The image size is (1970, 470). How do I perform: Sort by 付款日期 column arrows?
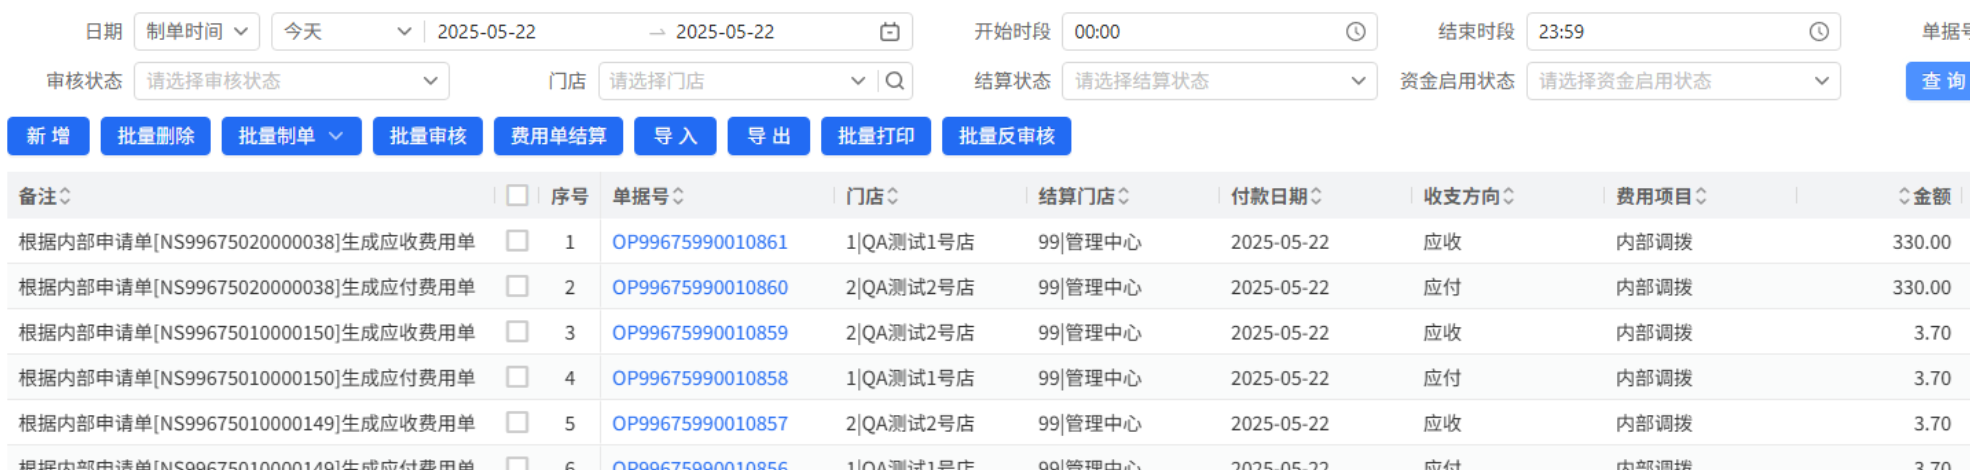point(1316,196)
